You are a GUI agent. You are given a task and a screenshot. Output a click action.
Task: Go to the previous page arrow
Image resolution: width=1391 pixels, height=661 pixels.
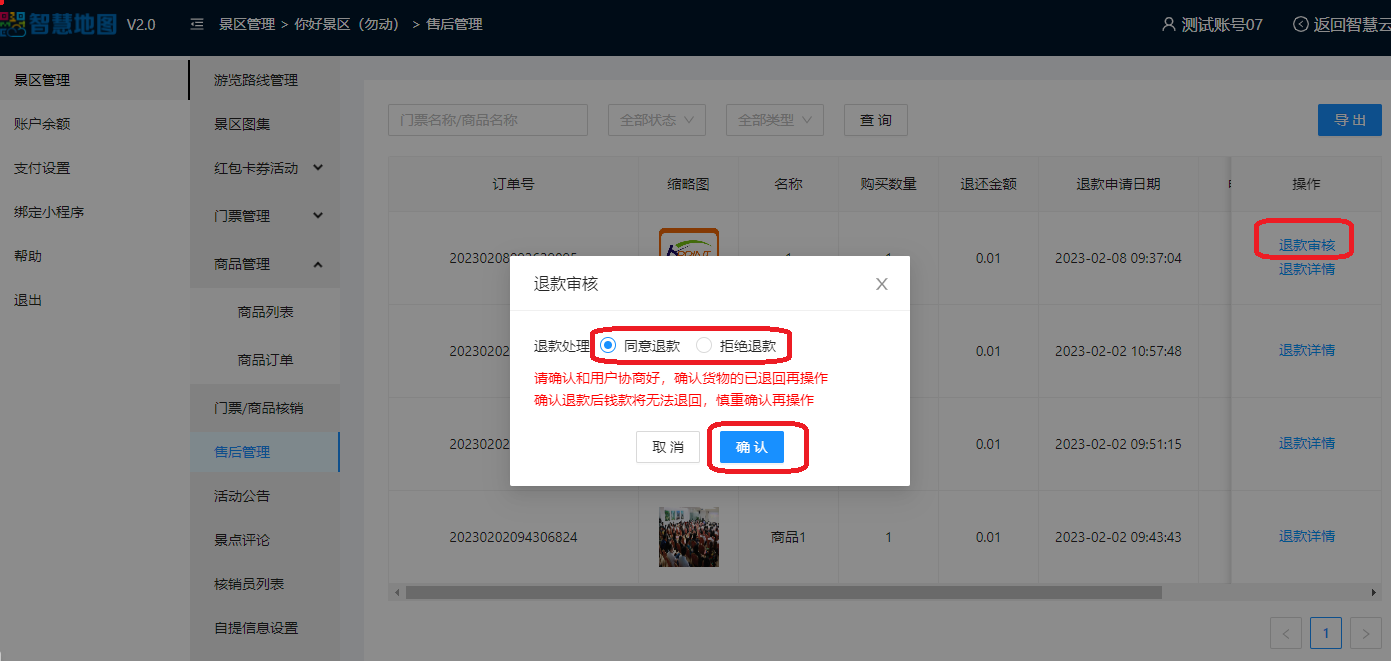1286,633
